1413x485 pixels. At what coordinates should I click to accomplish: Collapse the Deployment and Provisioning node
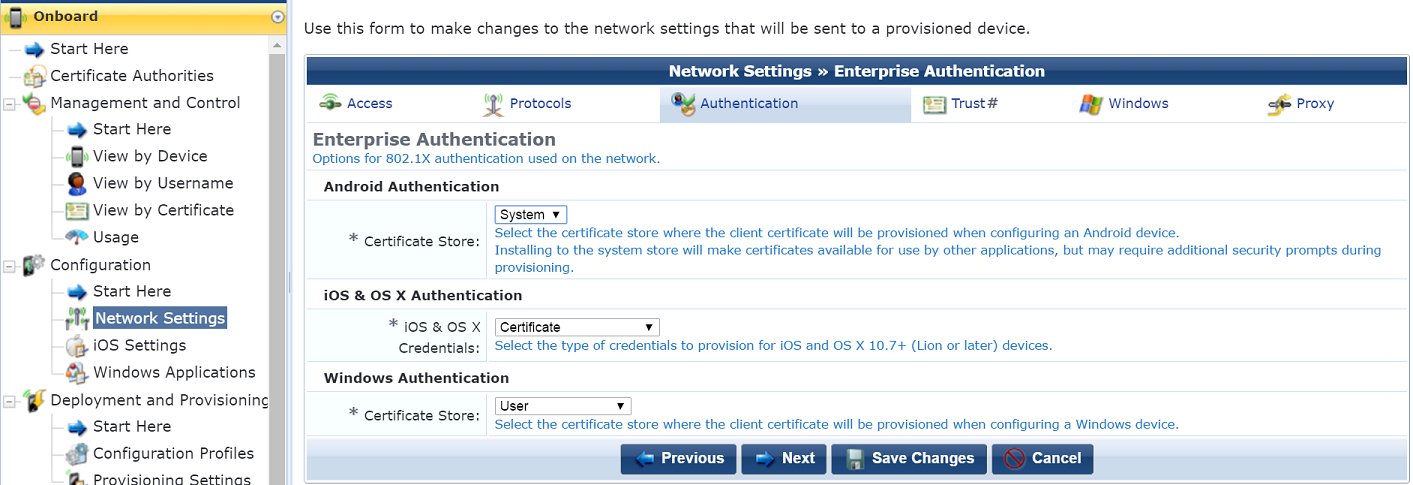pyautogui.click(x=10, y=400)
